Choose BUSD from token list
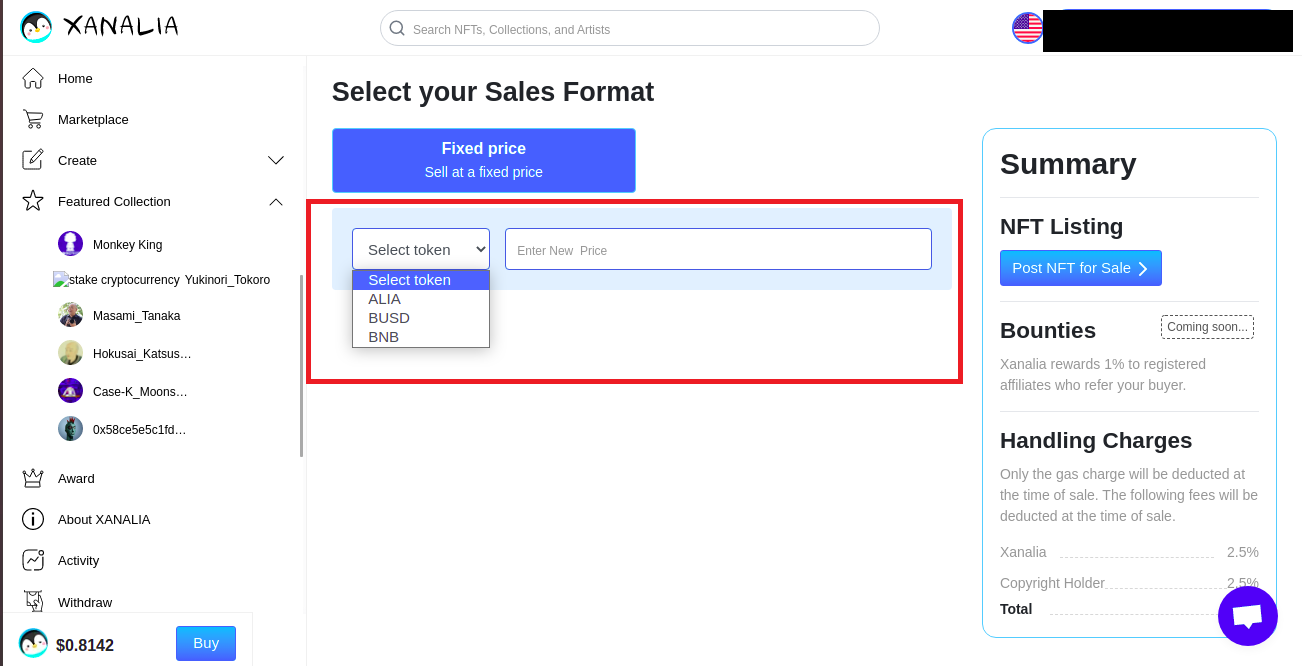The image size is (1302, 666). [388, 318]
